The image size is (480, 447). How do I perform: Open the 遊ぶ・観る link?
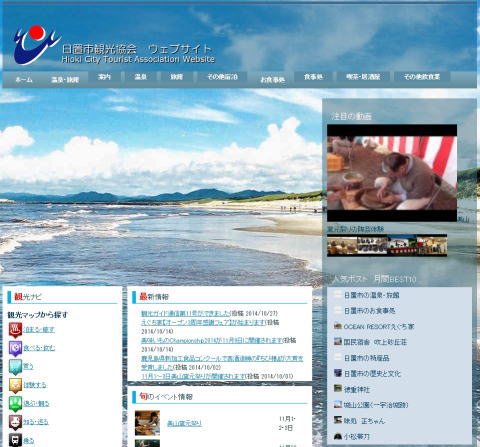36,403
